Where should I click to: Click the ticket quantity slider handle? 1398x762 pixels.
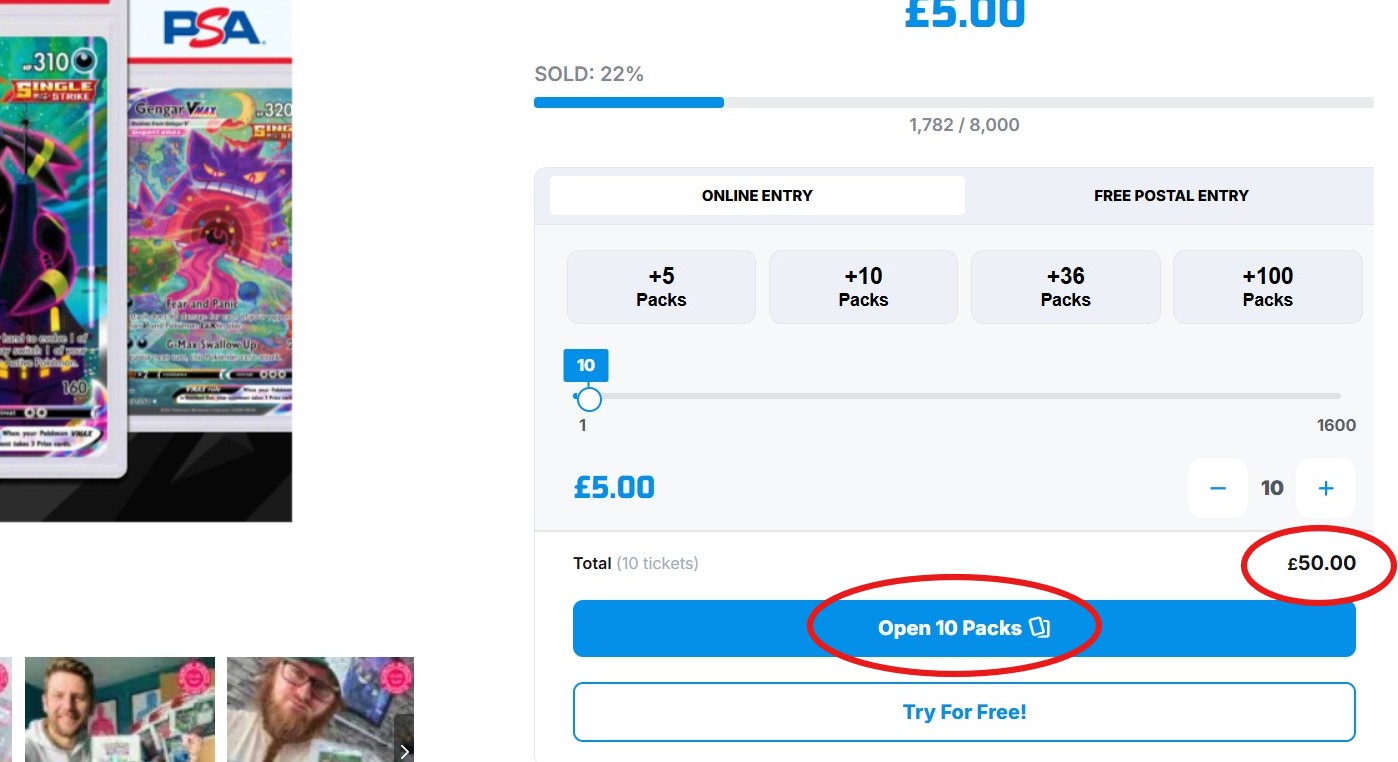pos(590,399)
